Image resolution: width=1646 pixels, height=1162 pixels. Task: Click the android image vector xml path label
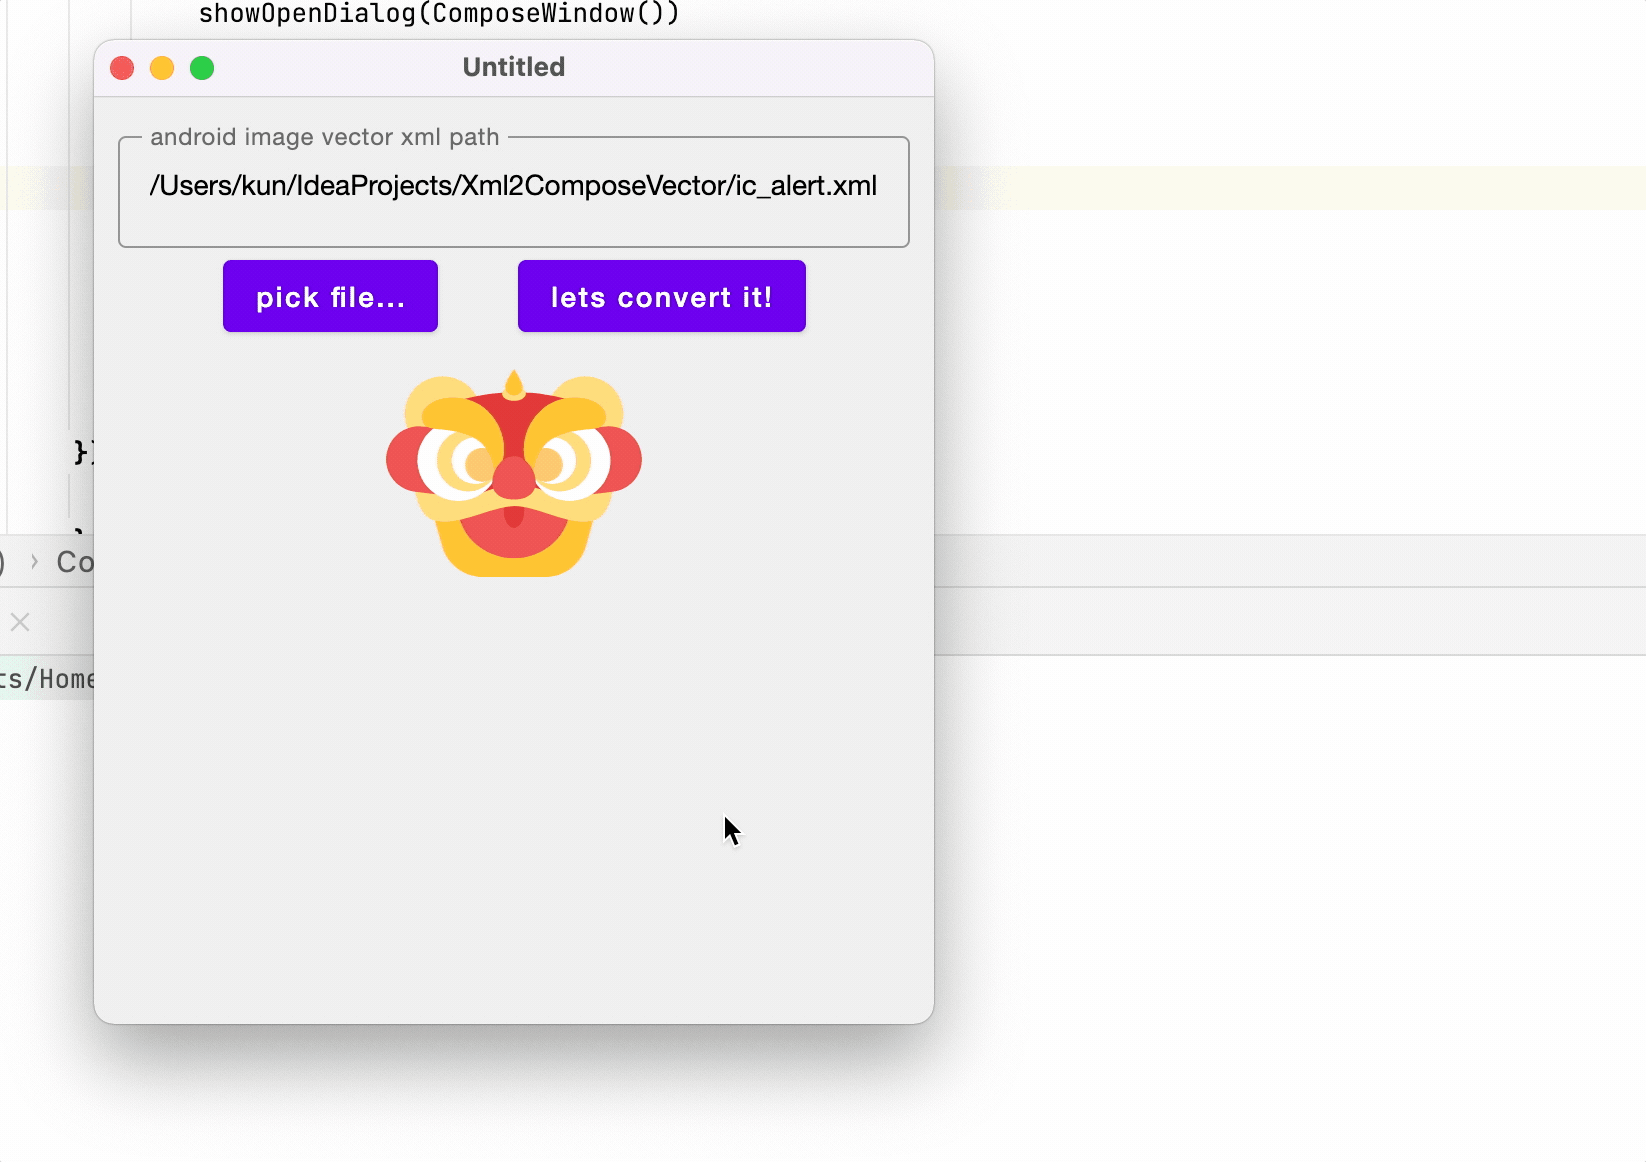(323, 137)
